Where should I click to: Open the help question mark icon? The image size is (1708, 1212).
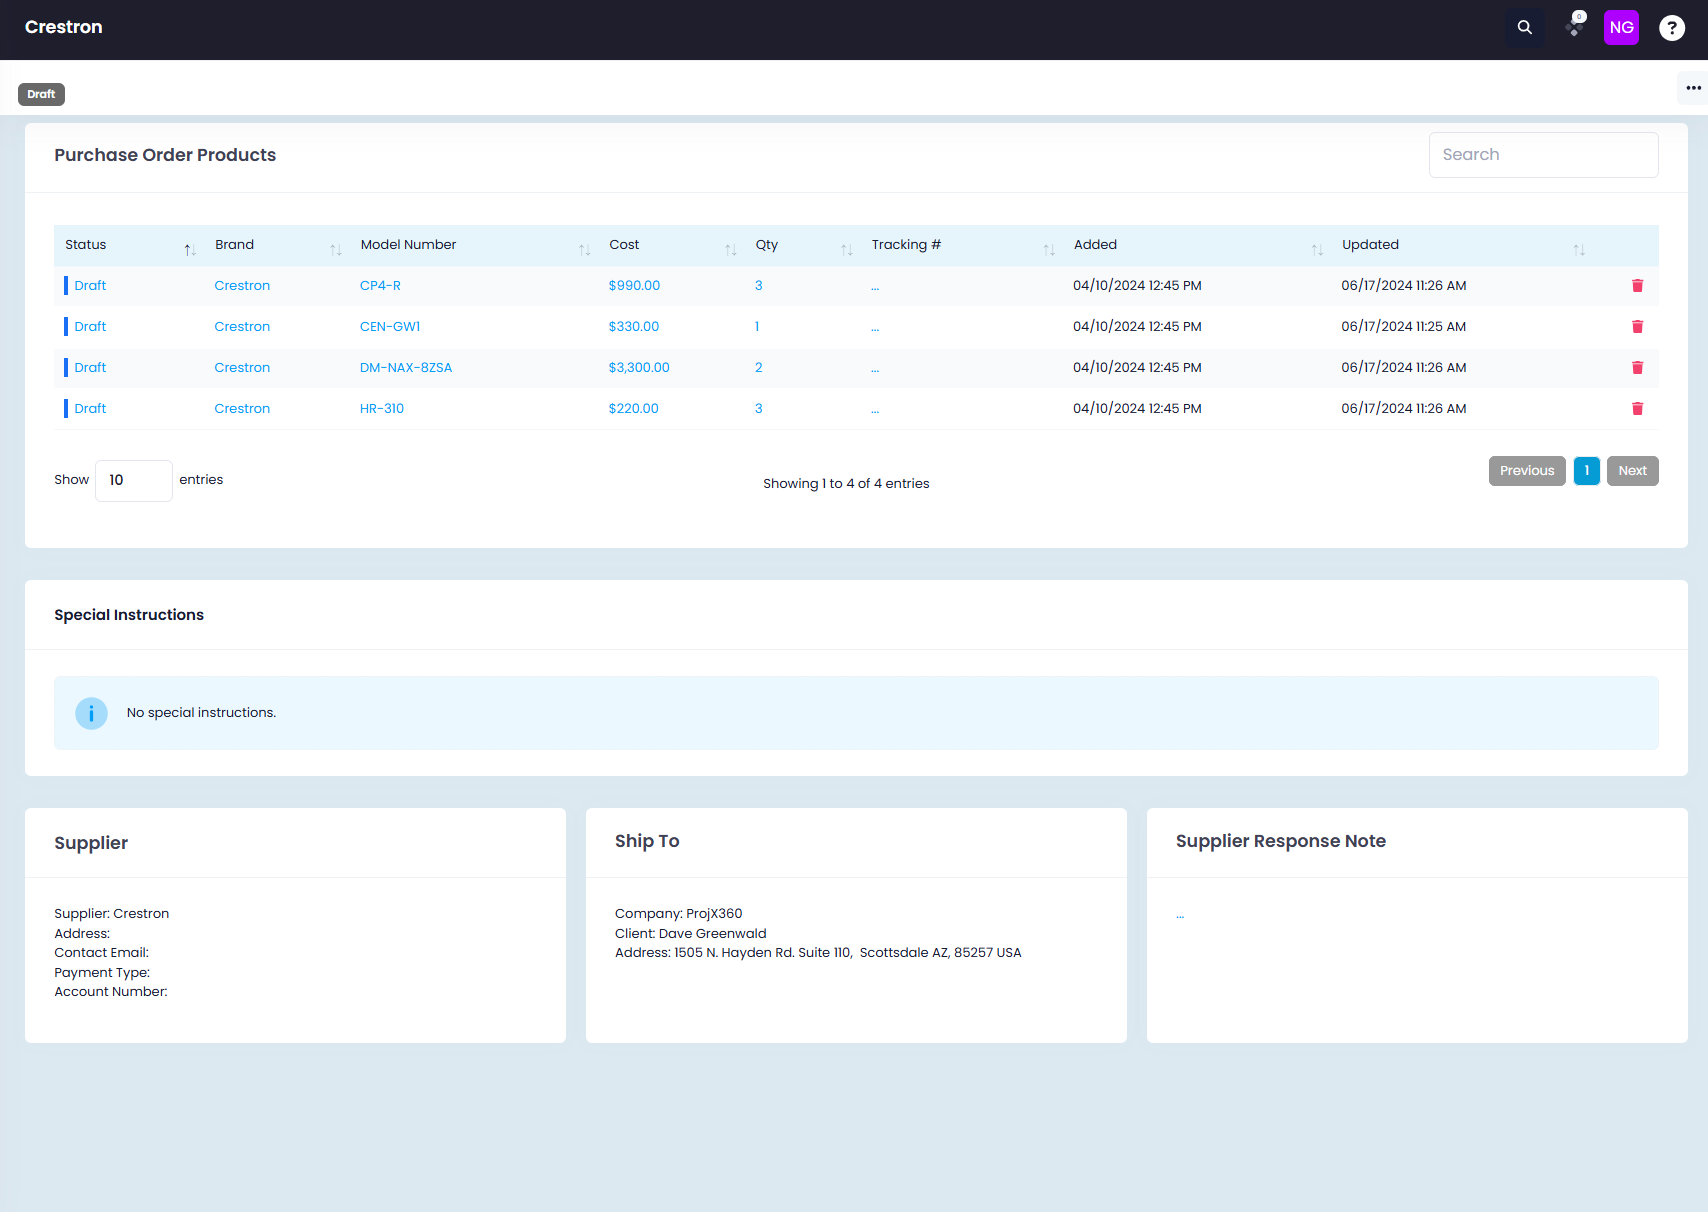click(1672, 28)
